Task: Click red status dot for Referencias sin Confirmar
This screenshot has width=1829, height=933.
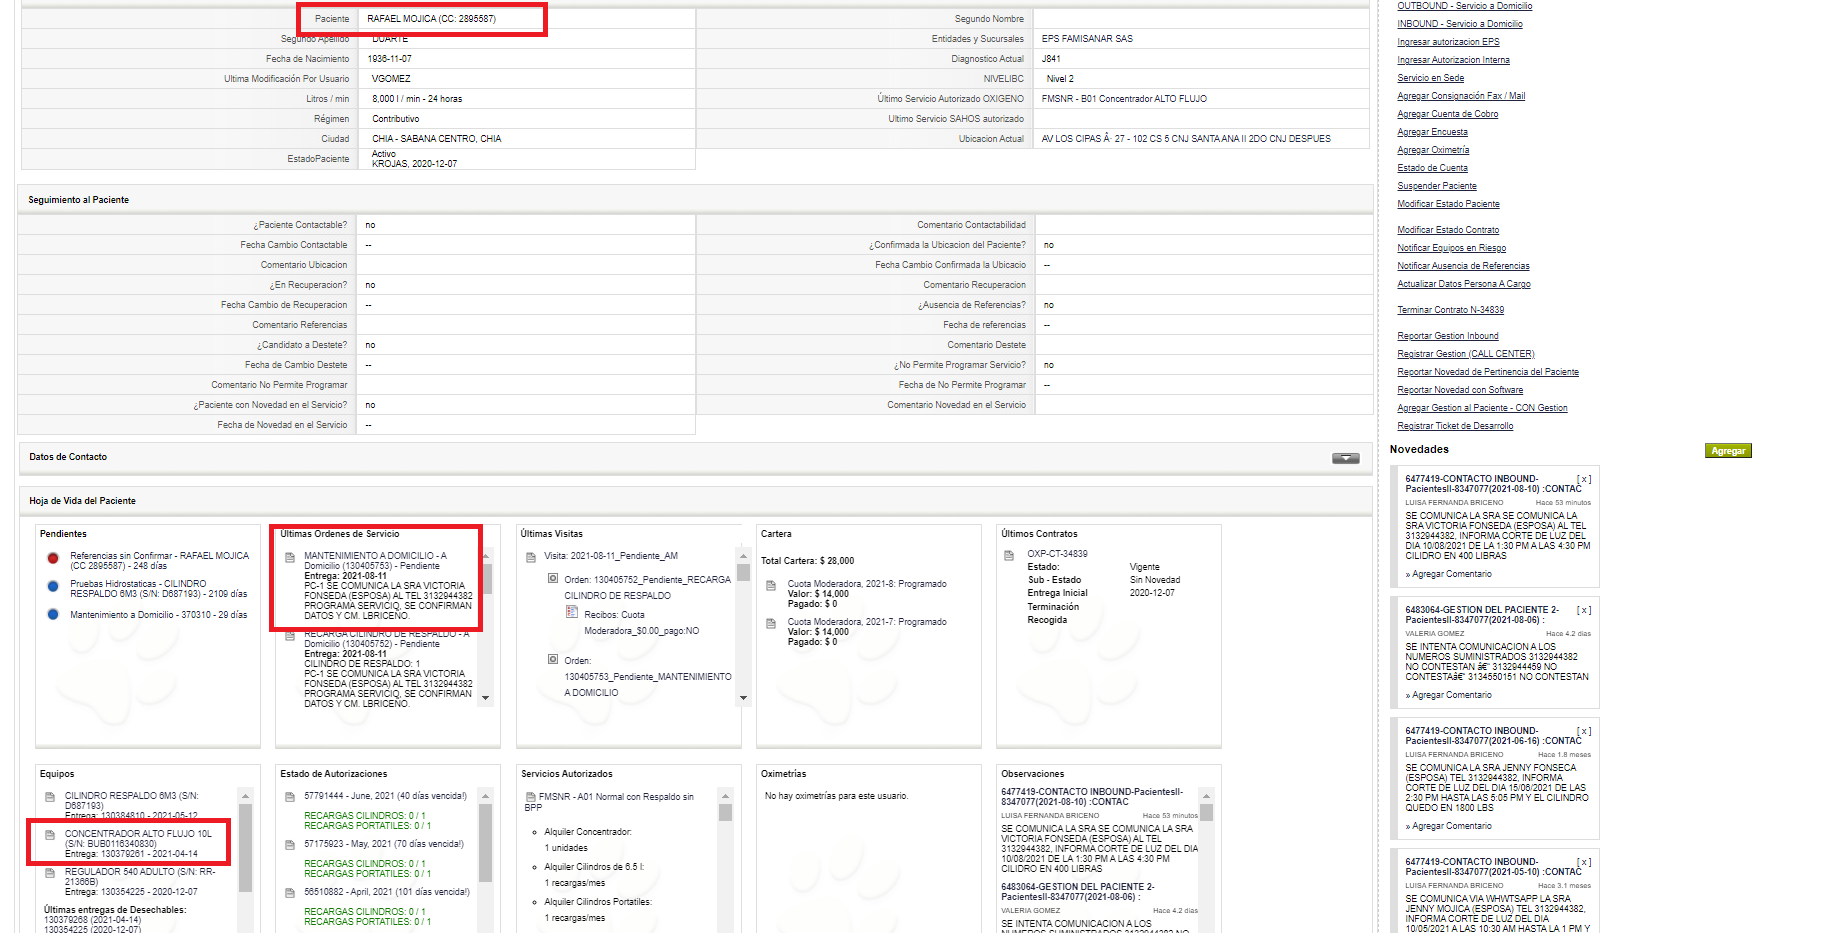Action: click(52, 558)
